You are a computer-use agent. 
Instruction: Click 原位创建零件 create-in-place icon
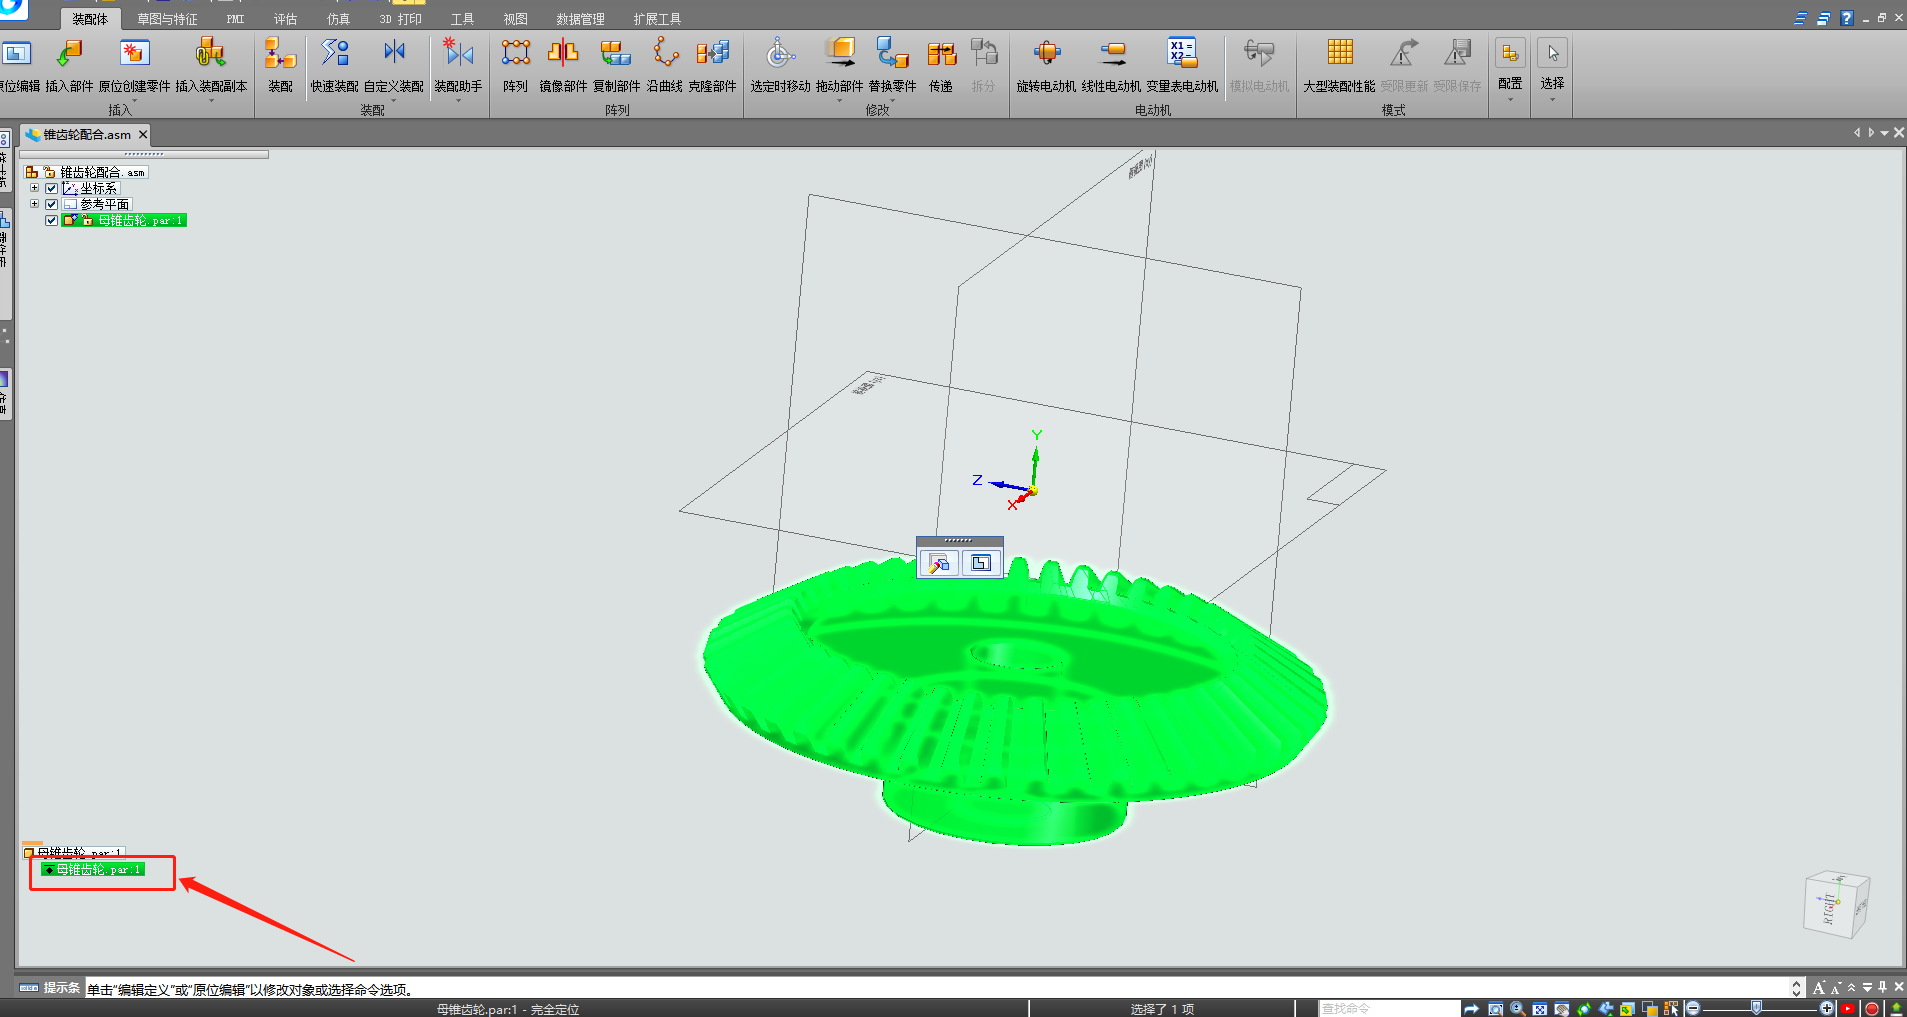[x=134, y=54]
